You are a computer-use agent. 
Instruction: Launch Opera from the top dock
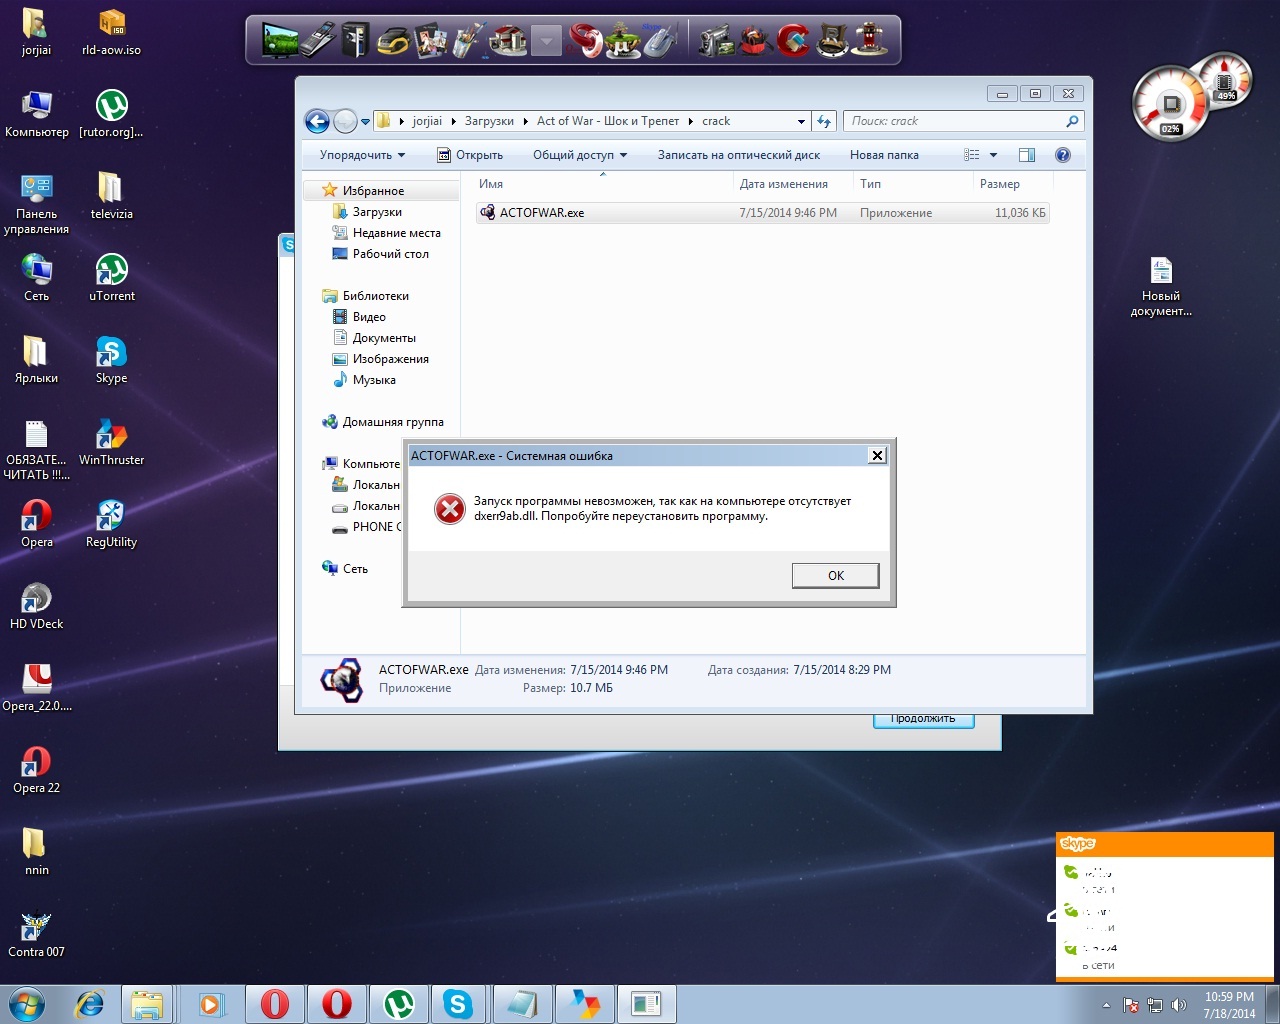pyautogui.click(x=586, y=40)
